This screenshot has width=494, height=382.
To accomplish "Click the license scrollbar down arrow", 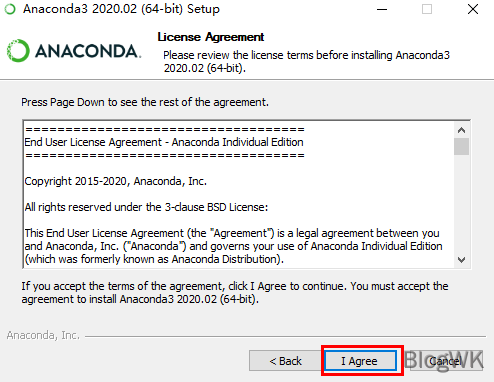I will point(461,260).
